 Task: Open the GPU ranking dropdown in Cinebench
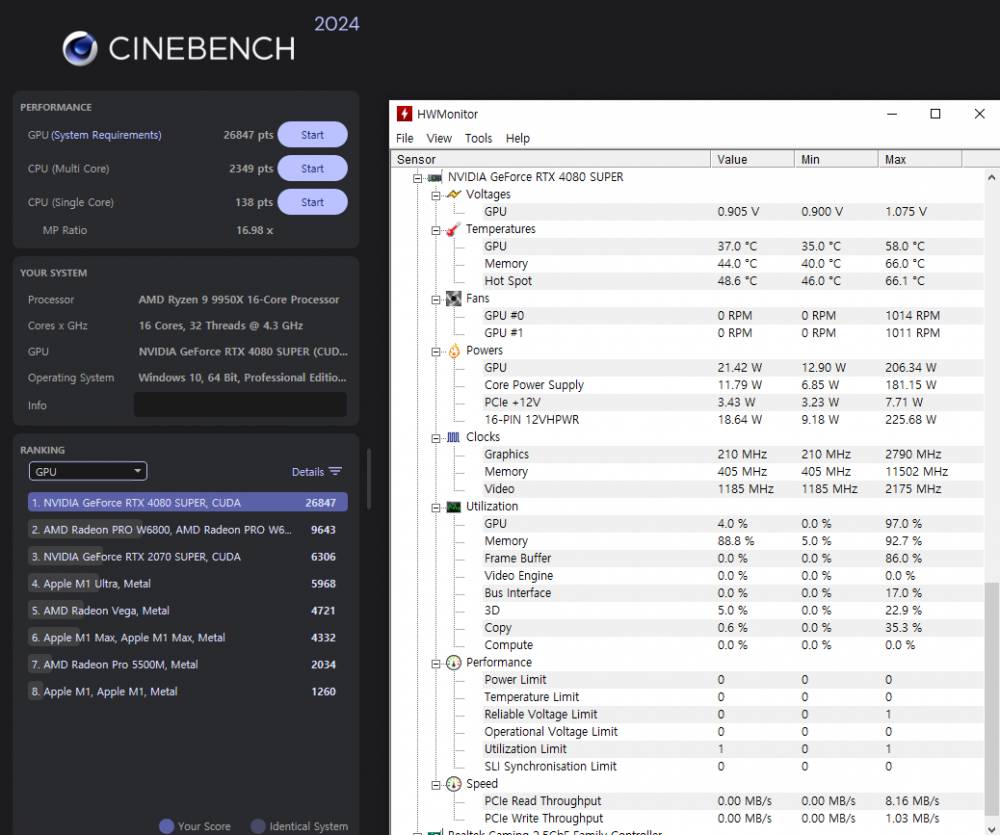88,471
